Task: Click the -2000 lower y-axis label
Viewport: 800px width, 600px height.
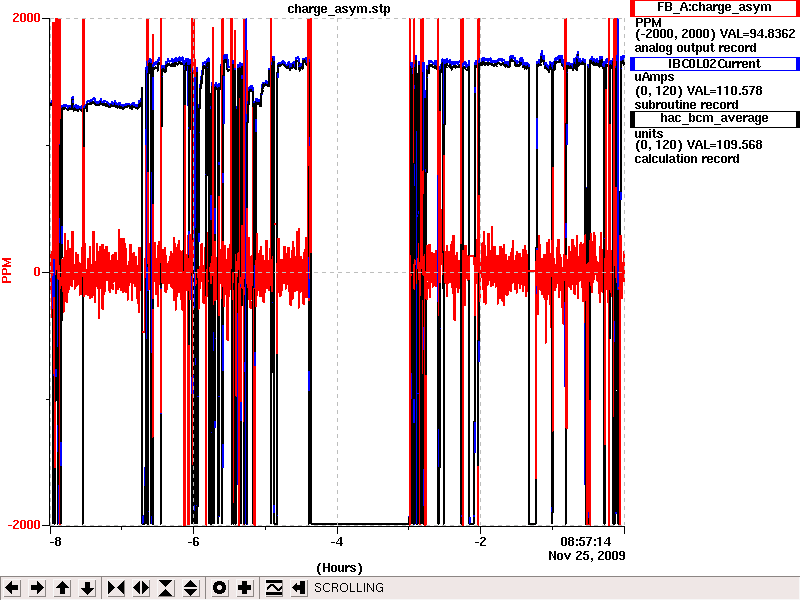Action: [x=23, y=525]
